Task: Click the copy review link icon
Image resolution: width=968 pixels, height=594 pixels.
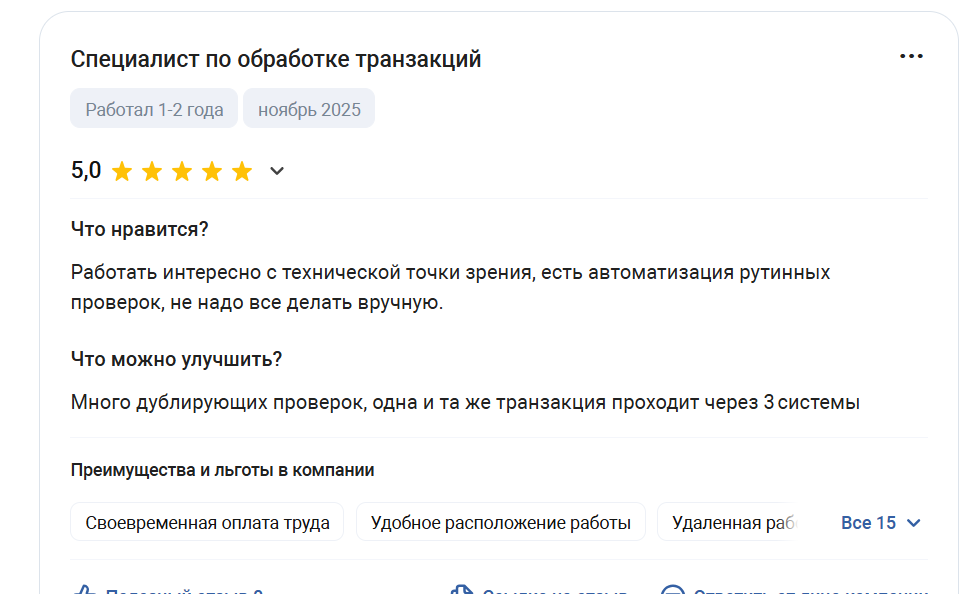Action: coord(461,590)
